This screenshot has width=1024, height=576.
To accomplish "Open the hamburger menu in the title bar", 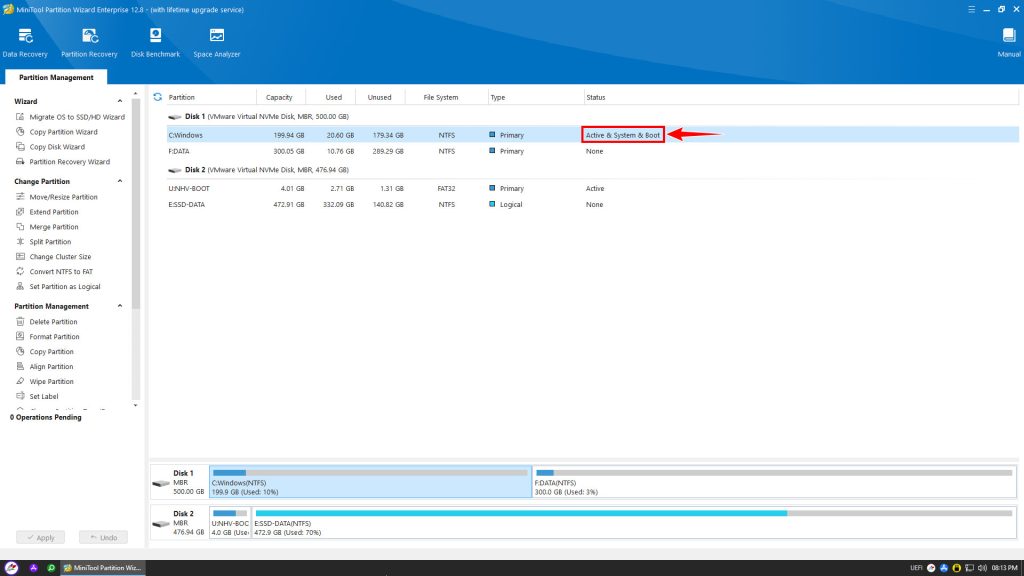I will [x=971, y=9].
